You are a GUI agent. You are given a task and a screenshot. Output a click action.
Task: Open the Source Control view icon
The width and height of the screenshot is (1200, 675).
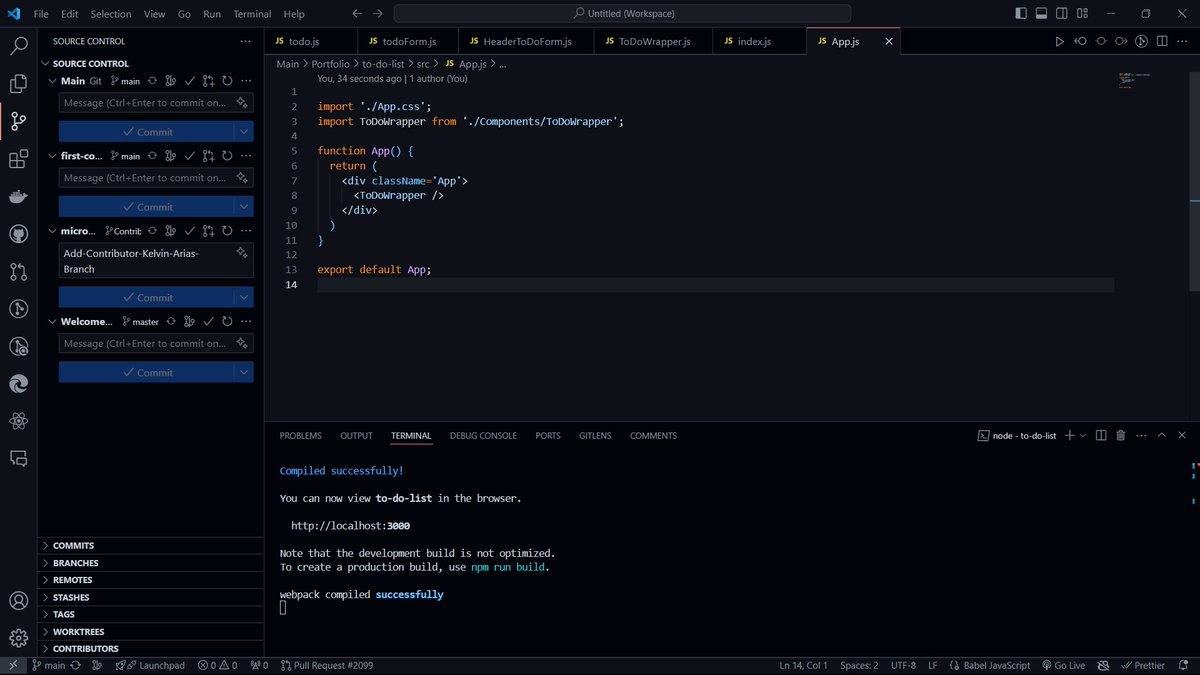[x=18, y=120]
